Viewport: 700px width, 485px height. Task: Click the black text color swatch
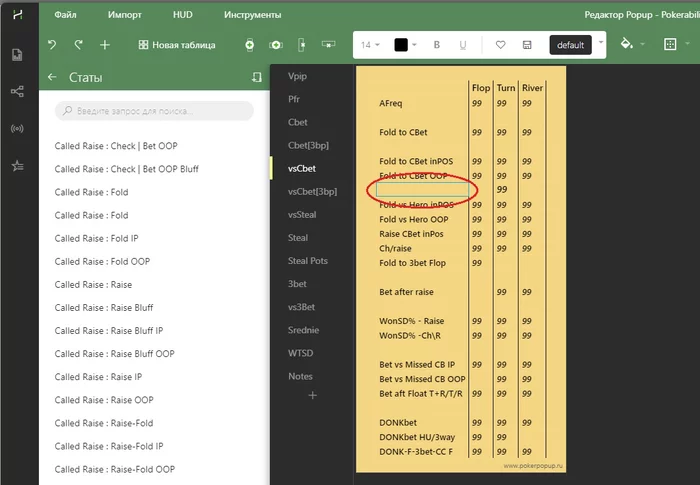[401, 45]
